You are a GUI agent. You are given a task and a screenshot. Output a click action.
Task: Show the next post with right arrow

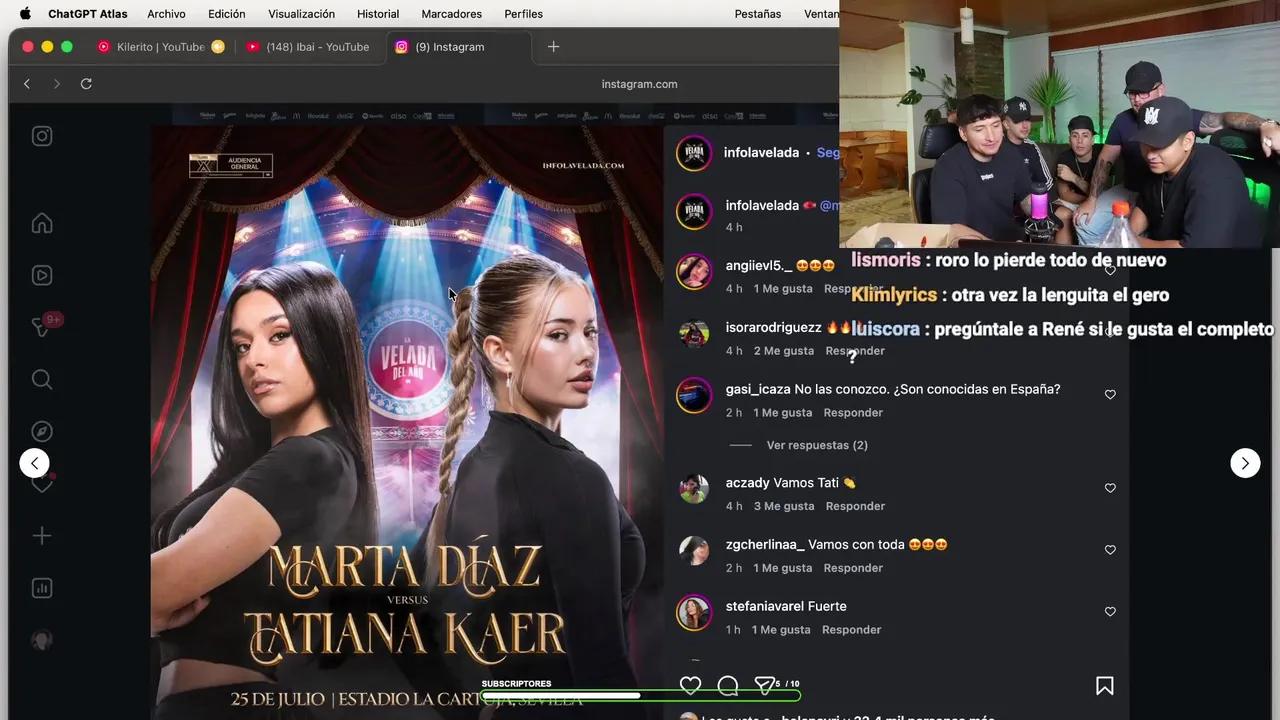pyautogui.click(x=1245, y=463)
